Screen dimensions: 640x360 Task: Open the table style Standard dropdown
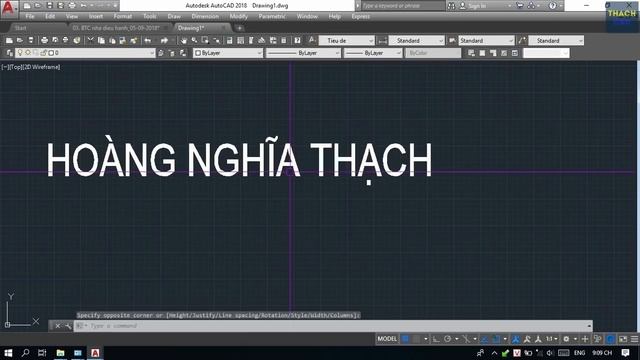tap(510, 40)
